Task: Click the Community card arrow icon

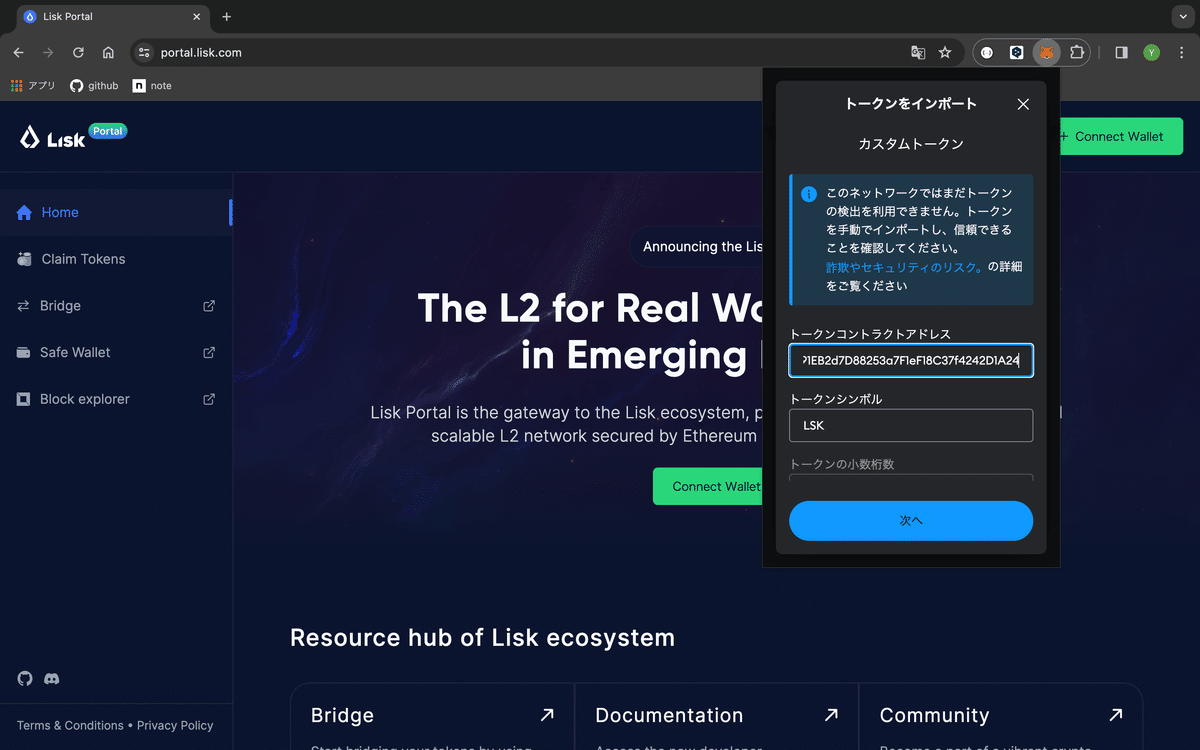Action: [1115, 715]
